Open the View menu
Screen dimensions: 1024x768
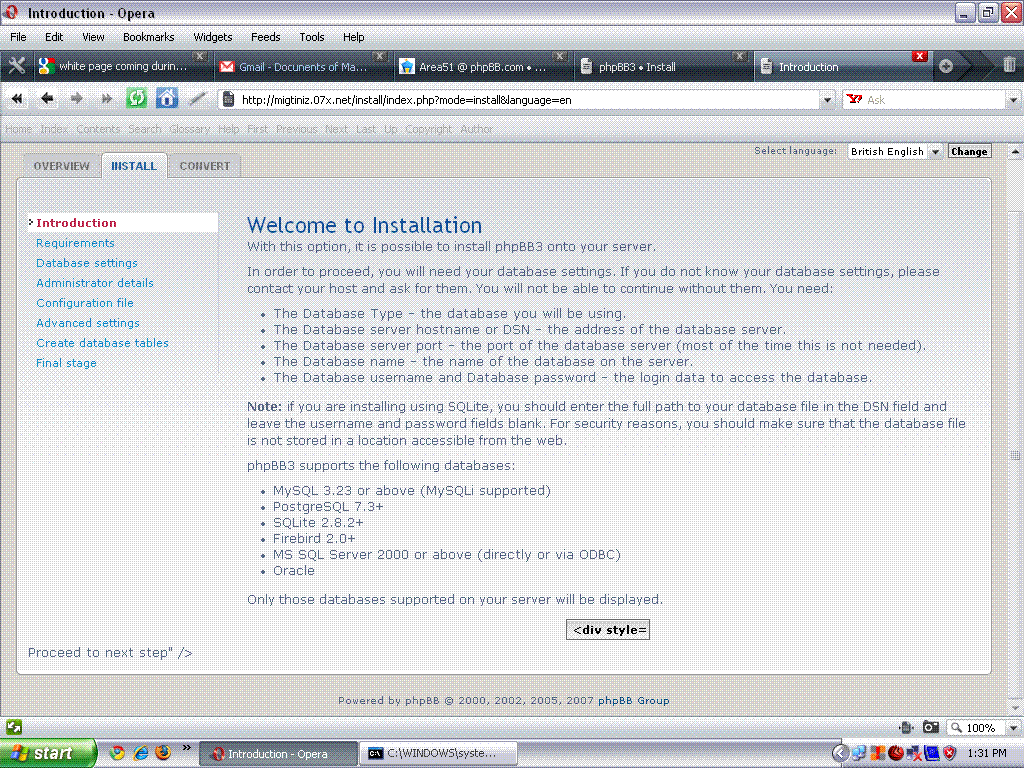point(93,37)
